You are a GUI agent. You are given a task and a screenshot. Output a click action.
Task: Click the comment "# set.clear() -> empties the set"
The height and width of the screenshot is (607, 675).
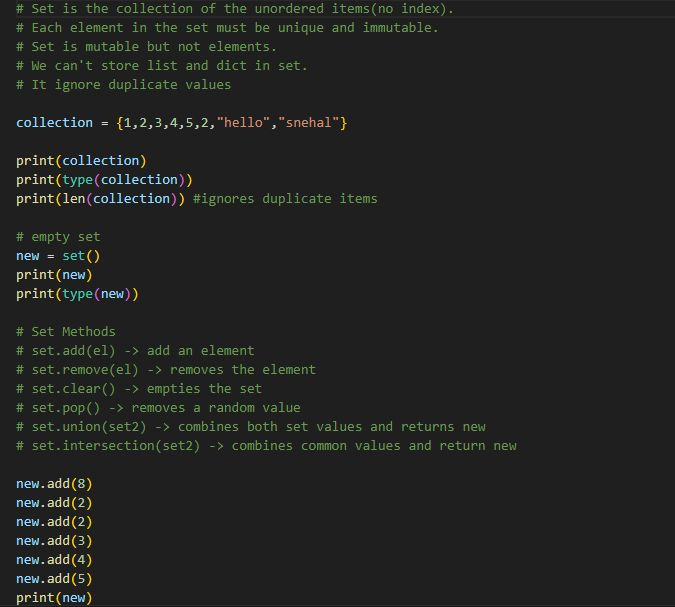139,389
